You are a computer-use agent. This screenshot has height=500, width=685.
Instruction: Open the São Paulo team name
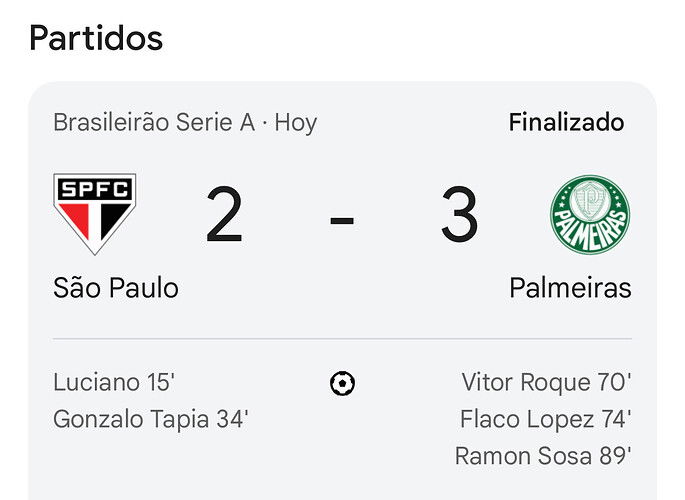click(116, 288)
